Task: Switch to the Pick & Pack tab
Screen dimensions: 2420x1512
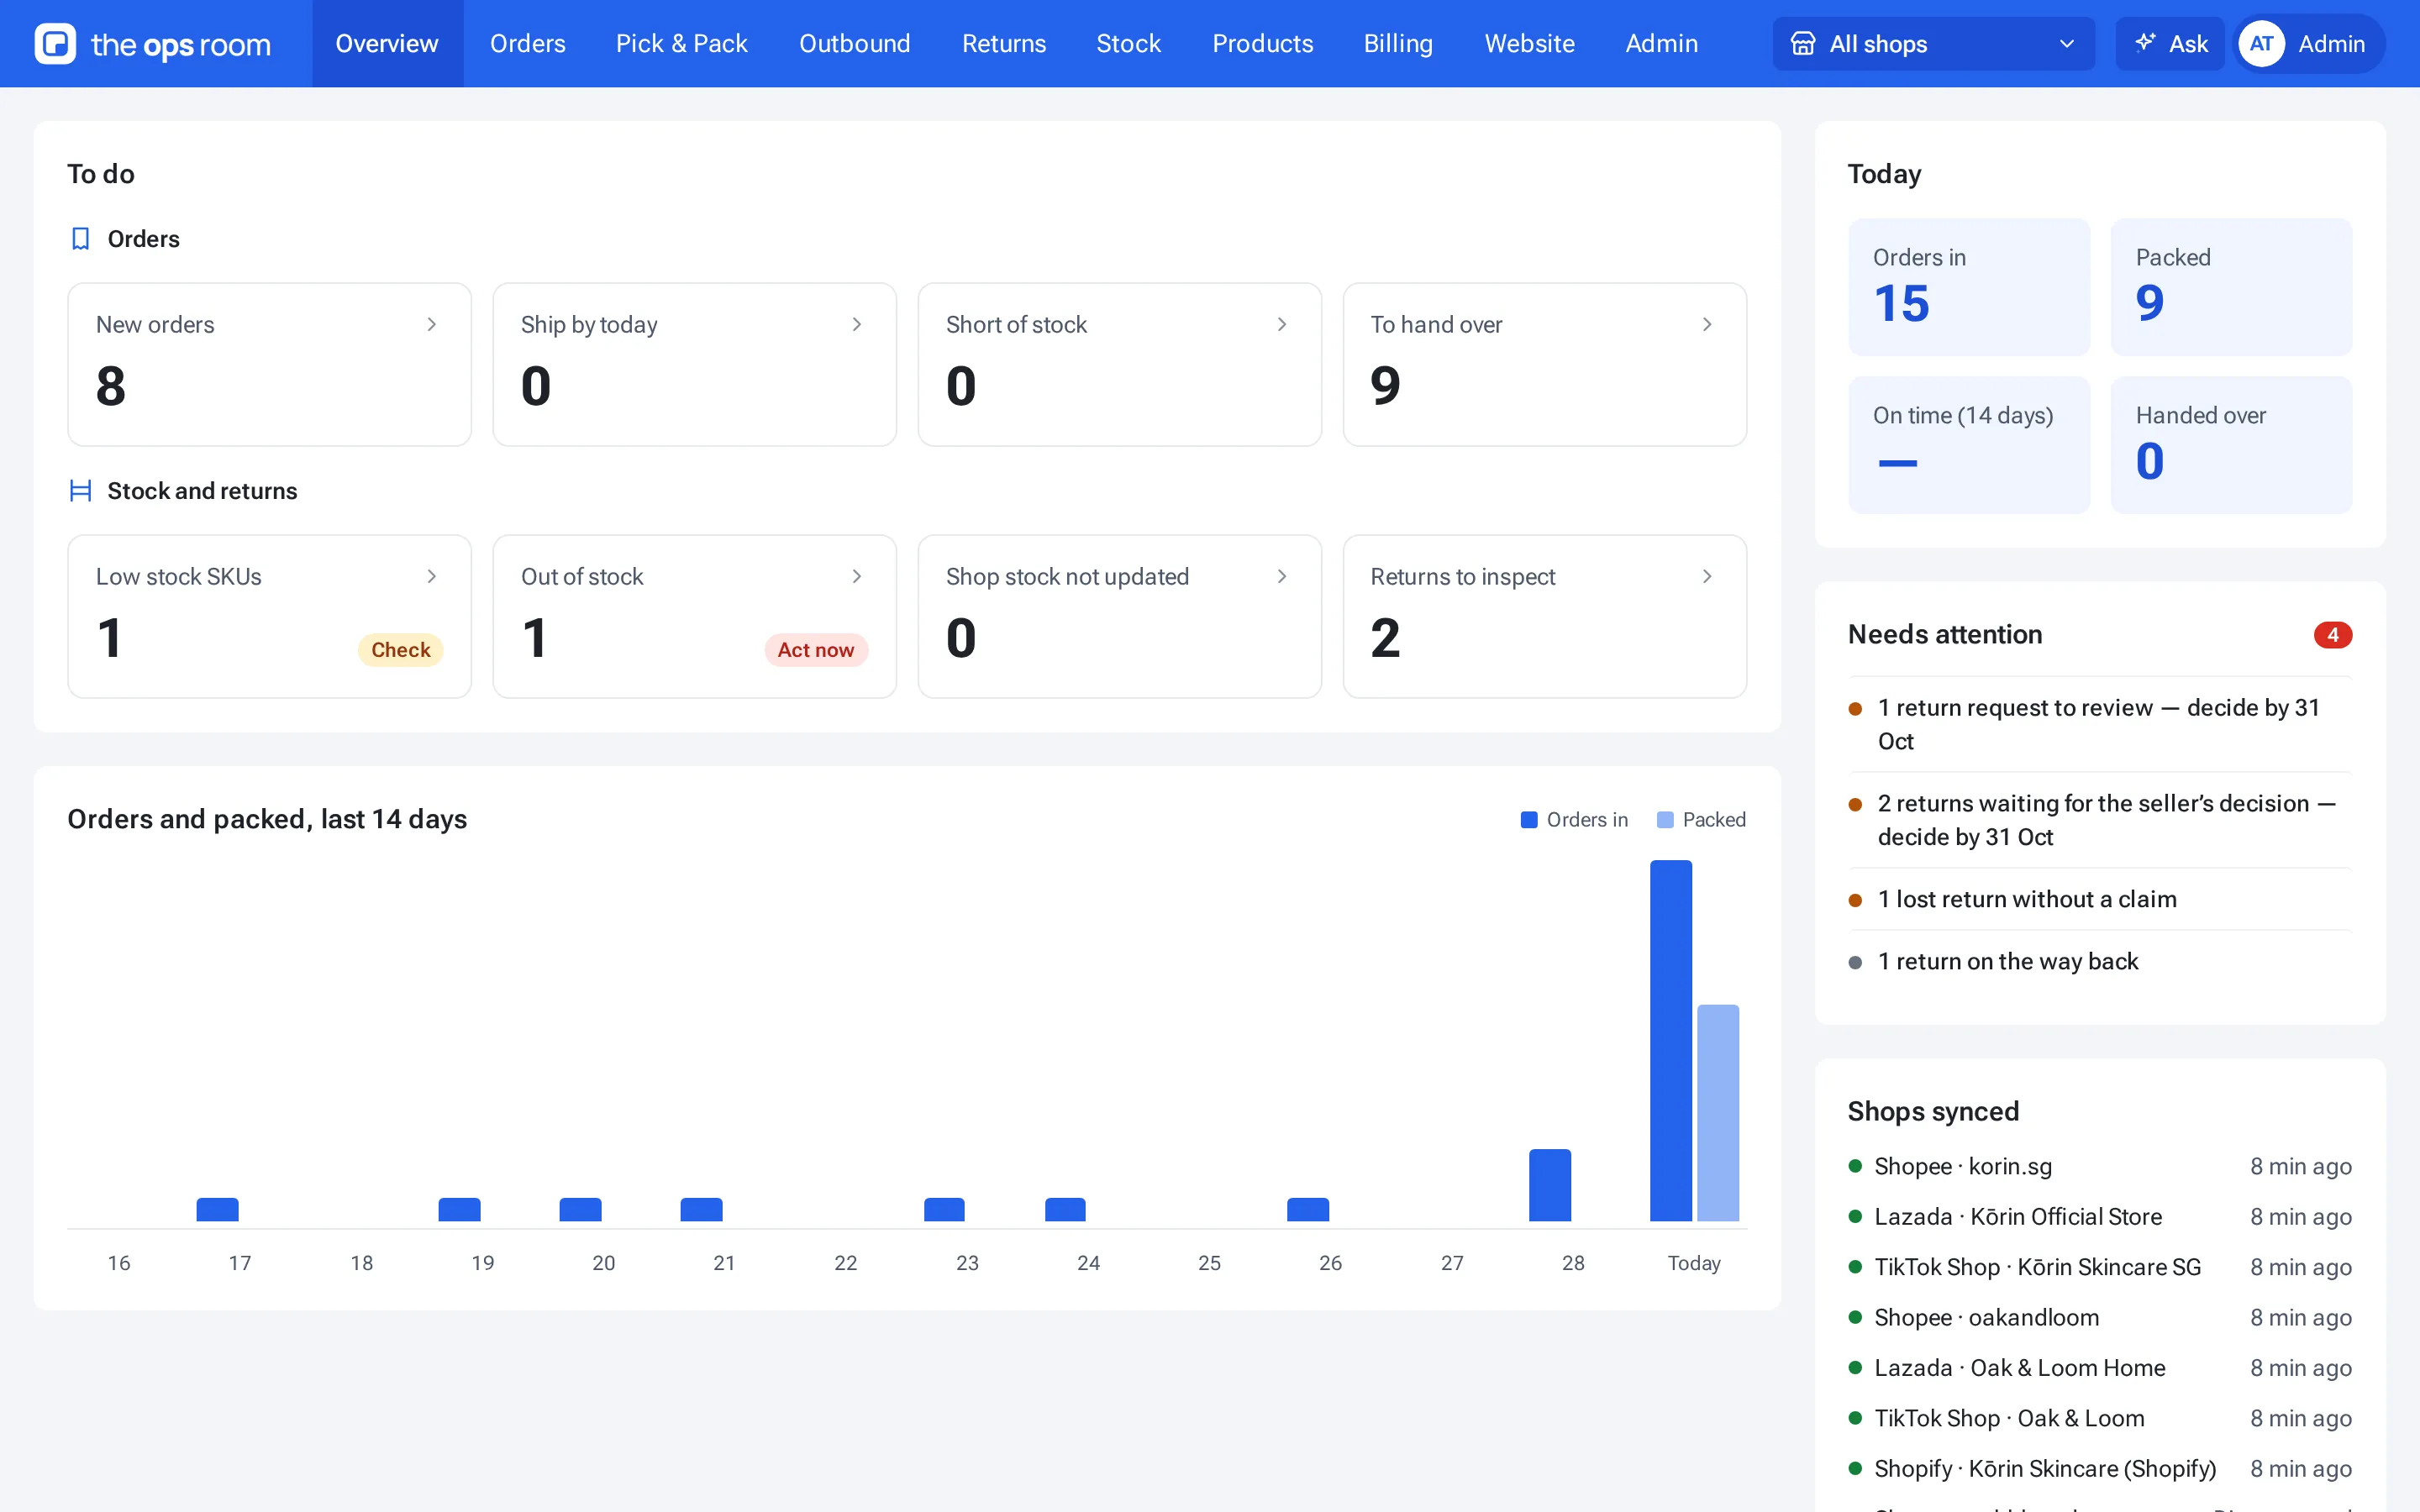Action: (682, 44)
